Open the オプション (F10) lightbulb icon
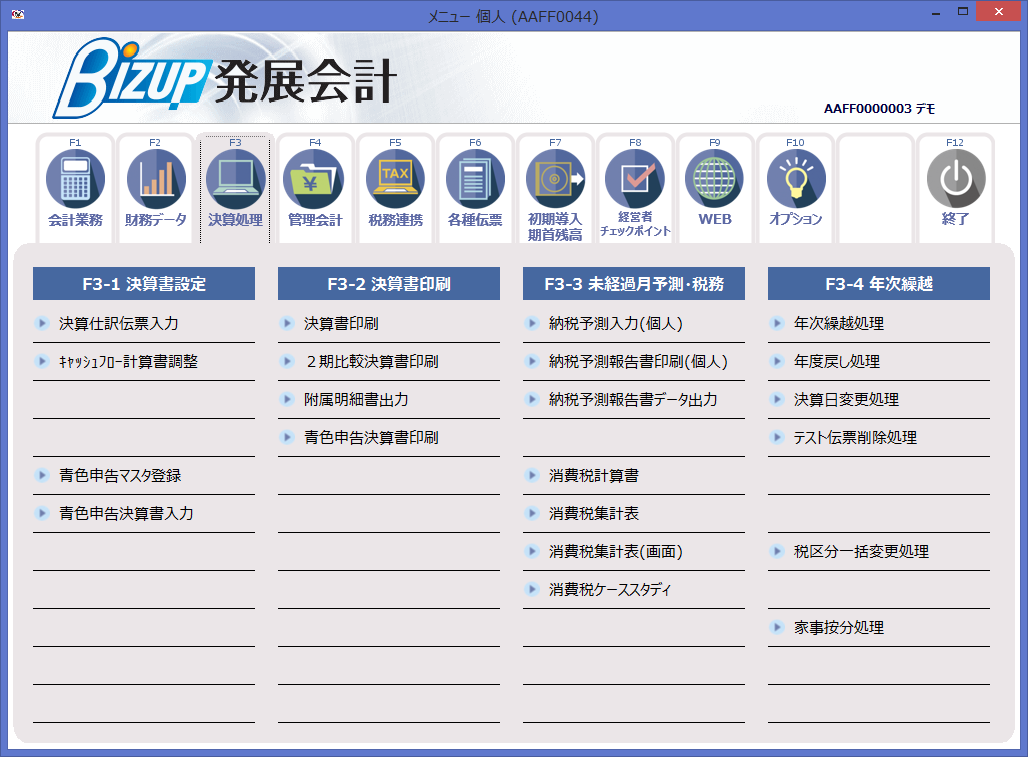The height and width of the screenshot is (757, 1028). tap(795, 185)
